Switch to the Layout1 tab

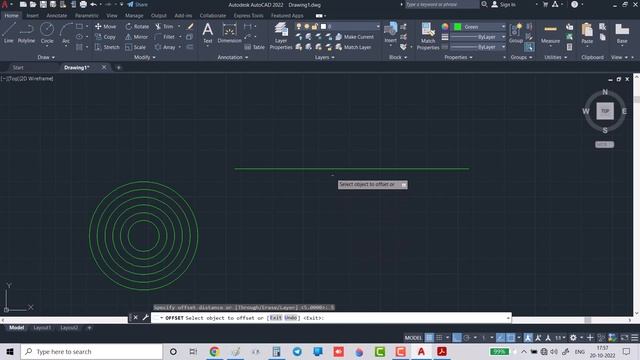click(x=42, y=328)
